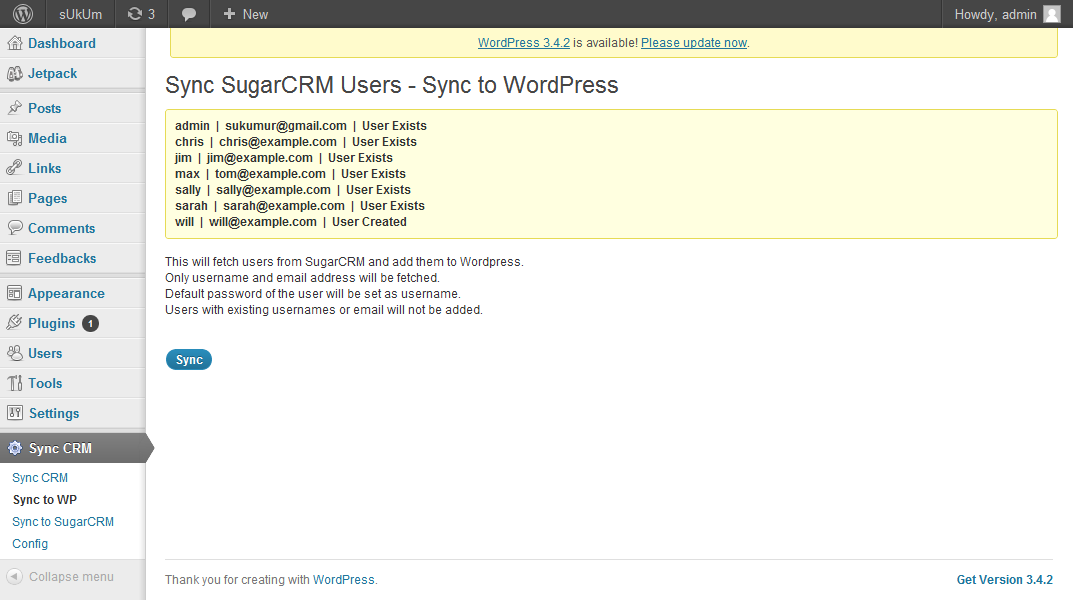Screen dimensions: 1073x601
Task: Click the Feedbacks form icon
Action: click(14, 258)
